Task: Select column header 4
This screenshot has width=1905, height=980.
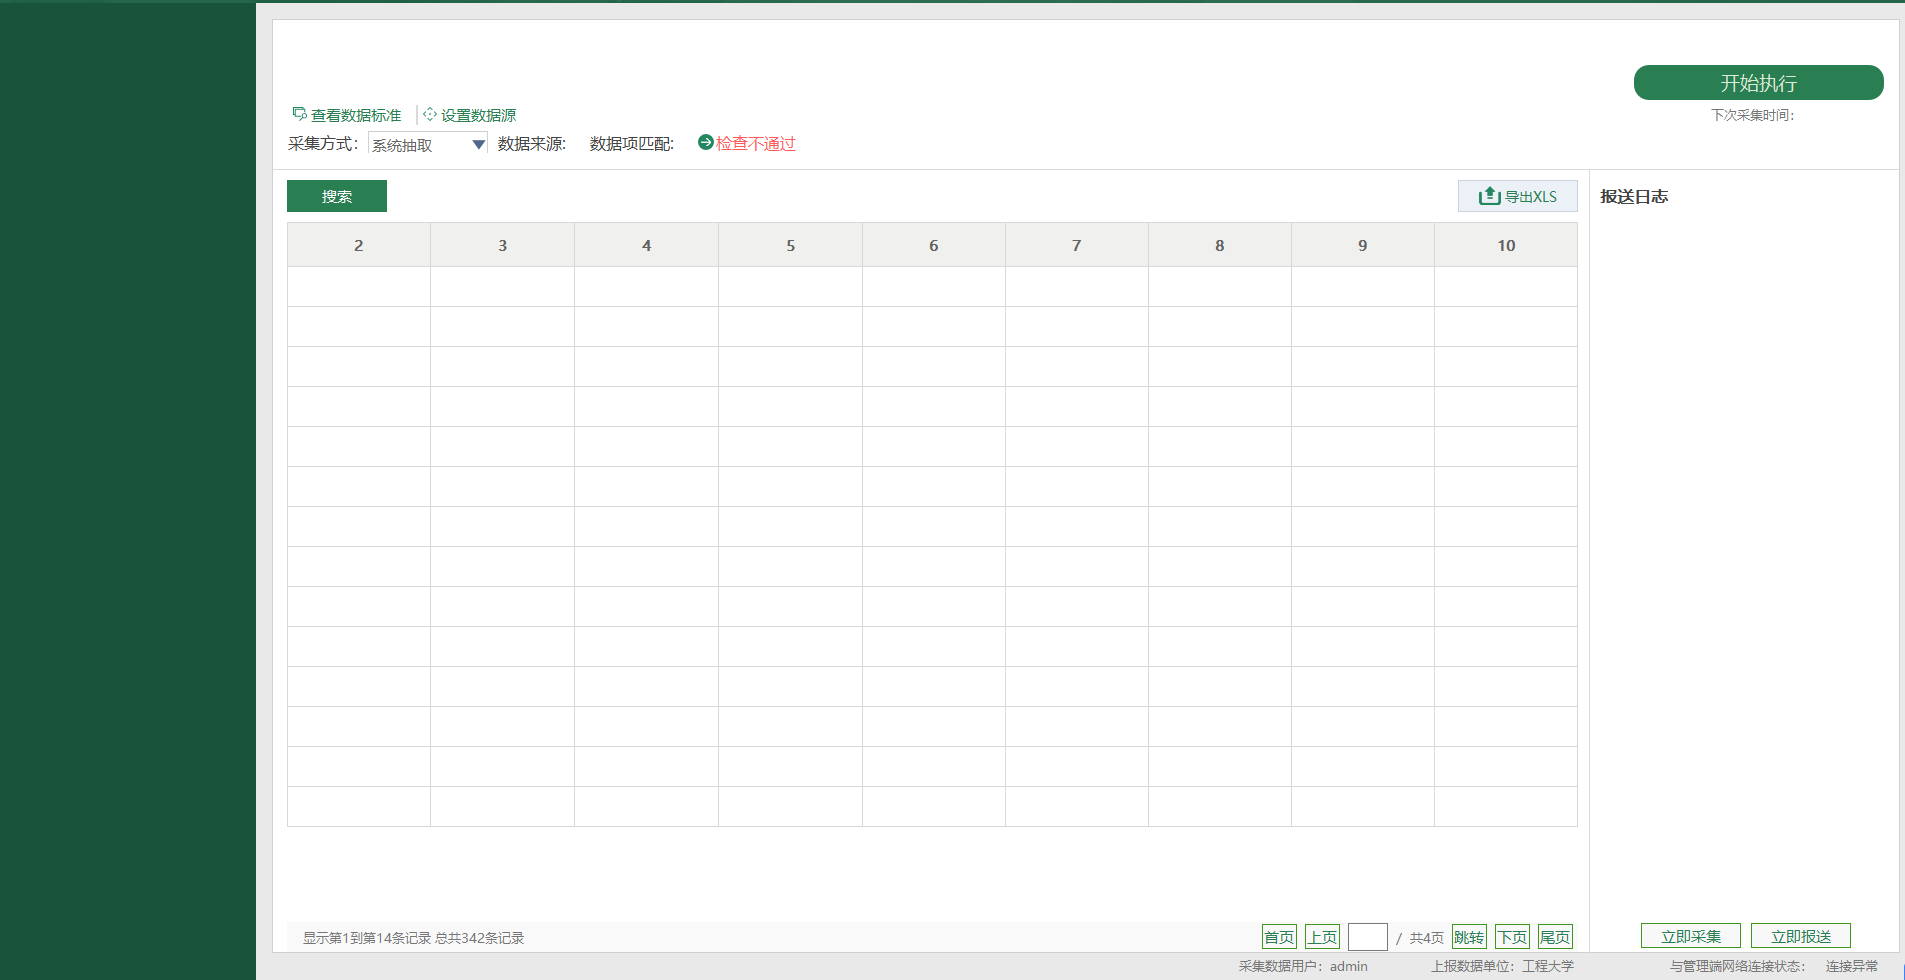Action: (x=646, y=245)
